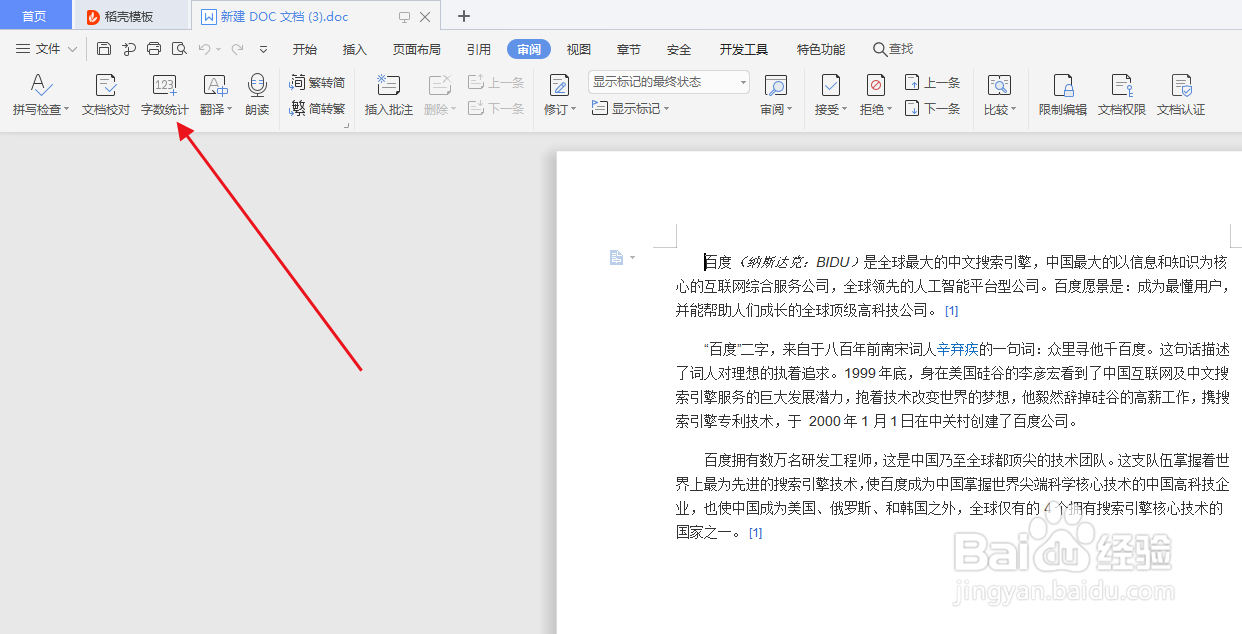Image resolution: width=1242 pixels, height=634 pixels.
Task: Switch to the 引用 ribbon tab
Action: click(x=478, y=49)
